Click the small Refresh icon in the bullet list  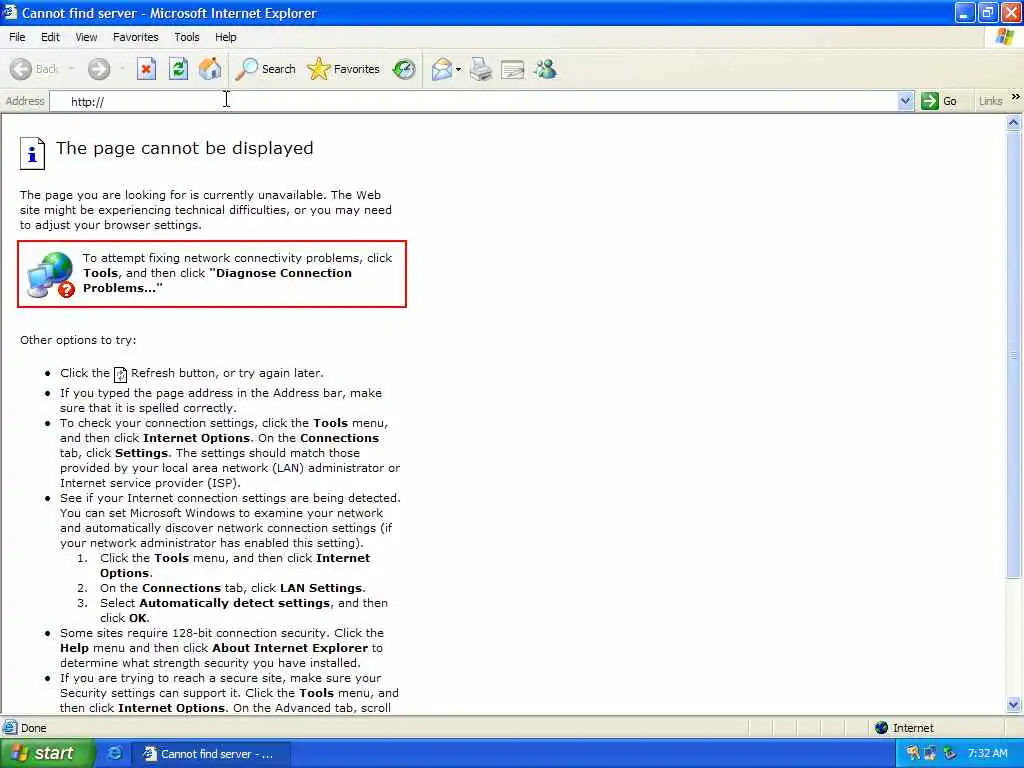click(x=120, y=374)
